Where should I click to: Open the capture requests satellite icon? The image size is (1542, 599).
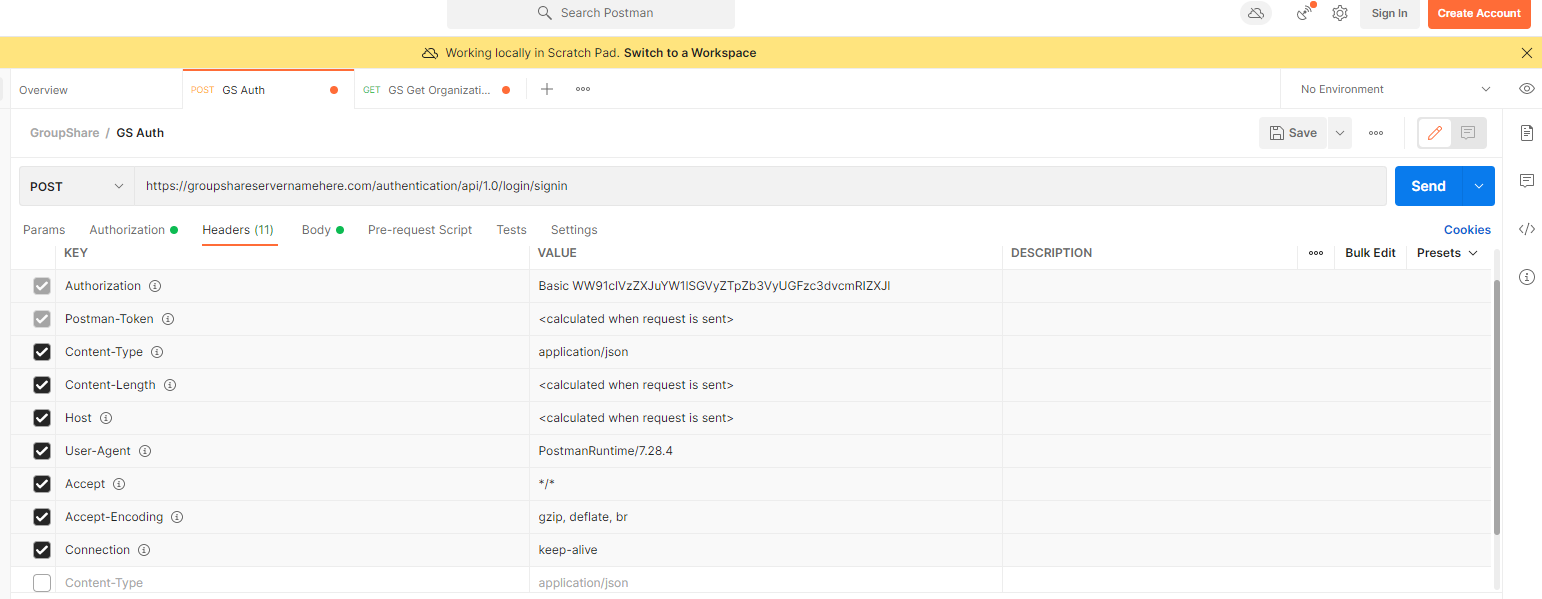(x=1305, y=13)
